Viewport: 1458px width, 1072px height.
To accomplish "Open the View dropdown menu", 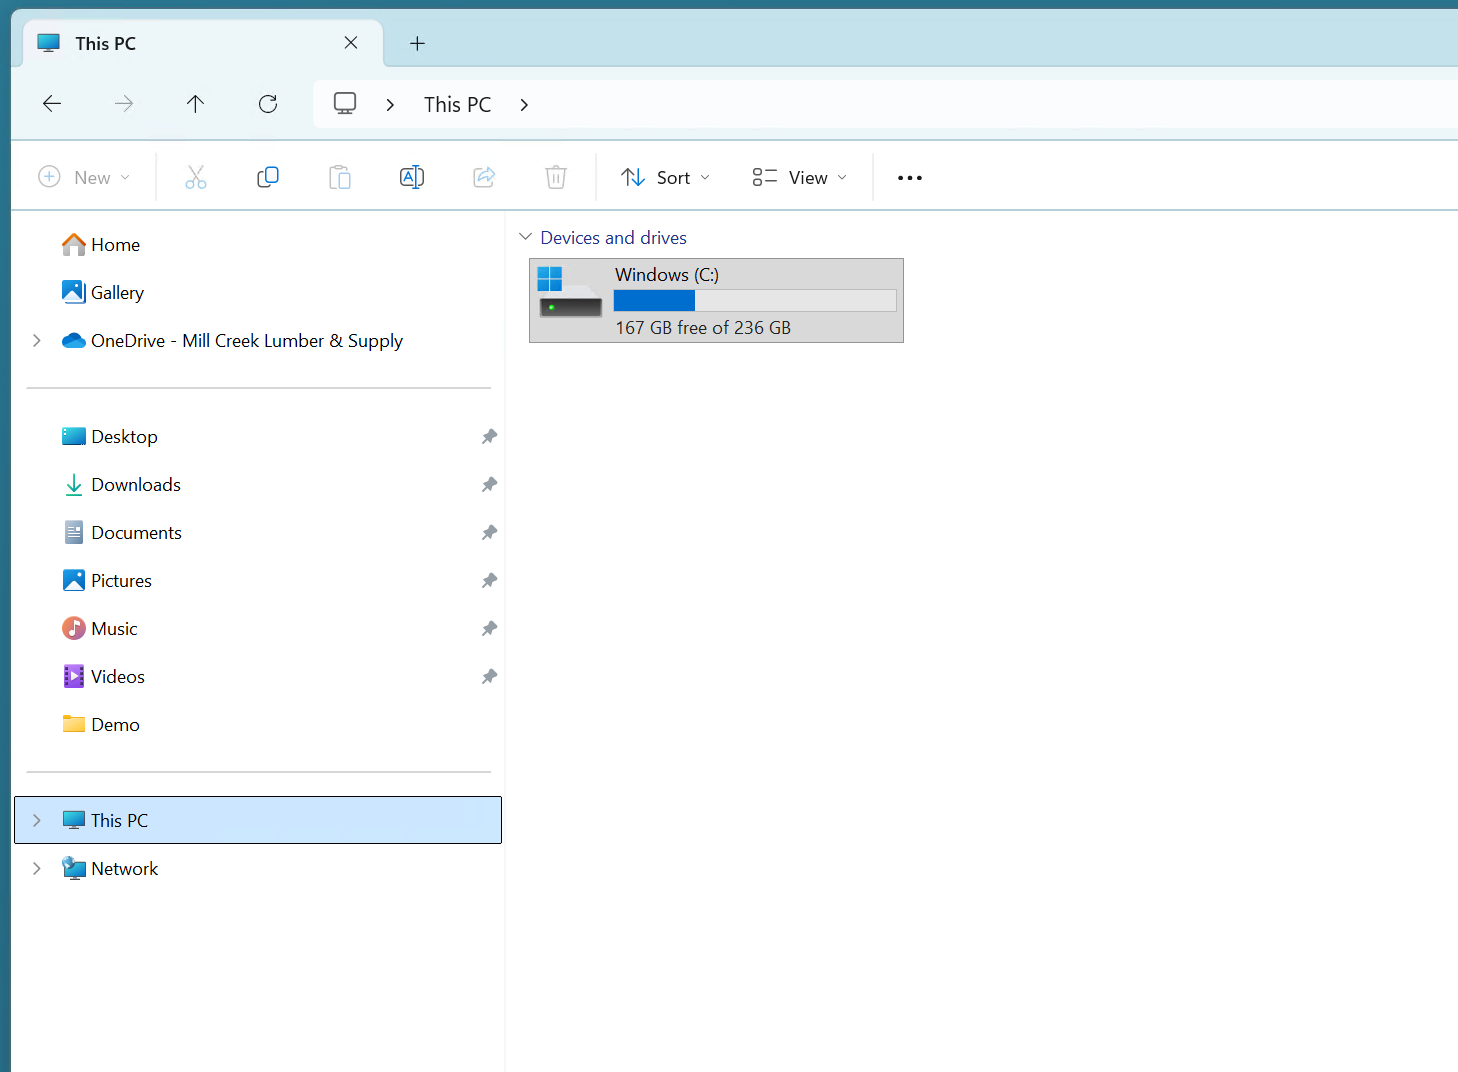I will 799,178.
